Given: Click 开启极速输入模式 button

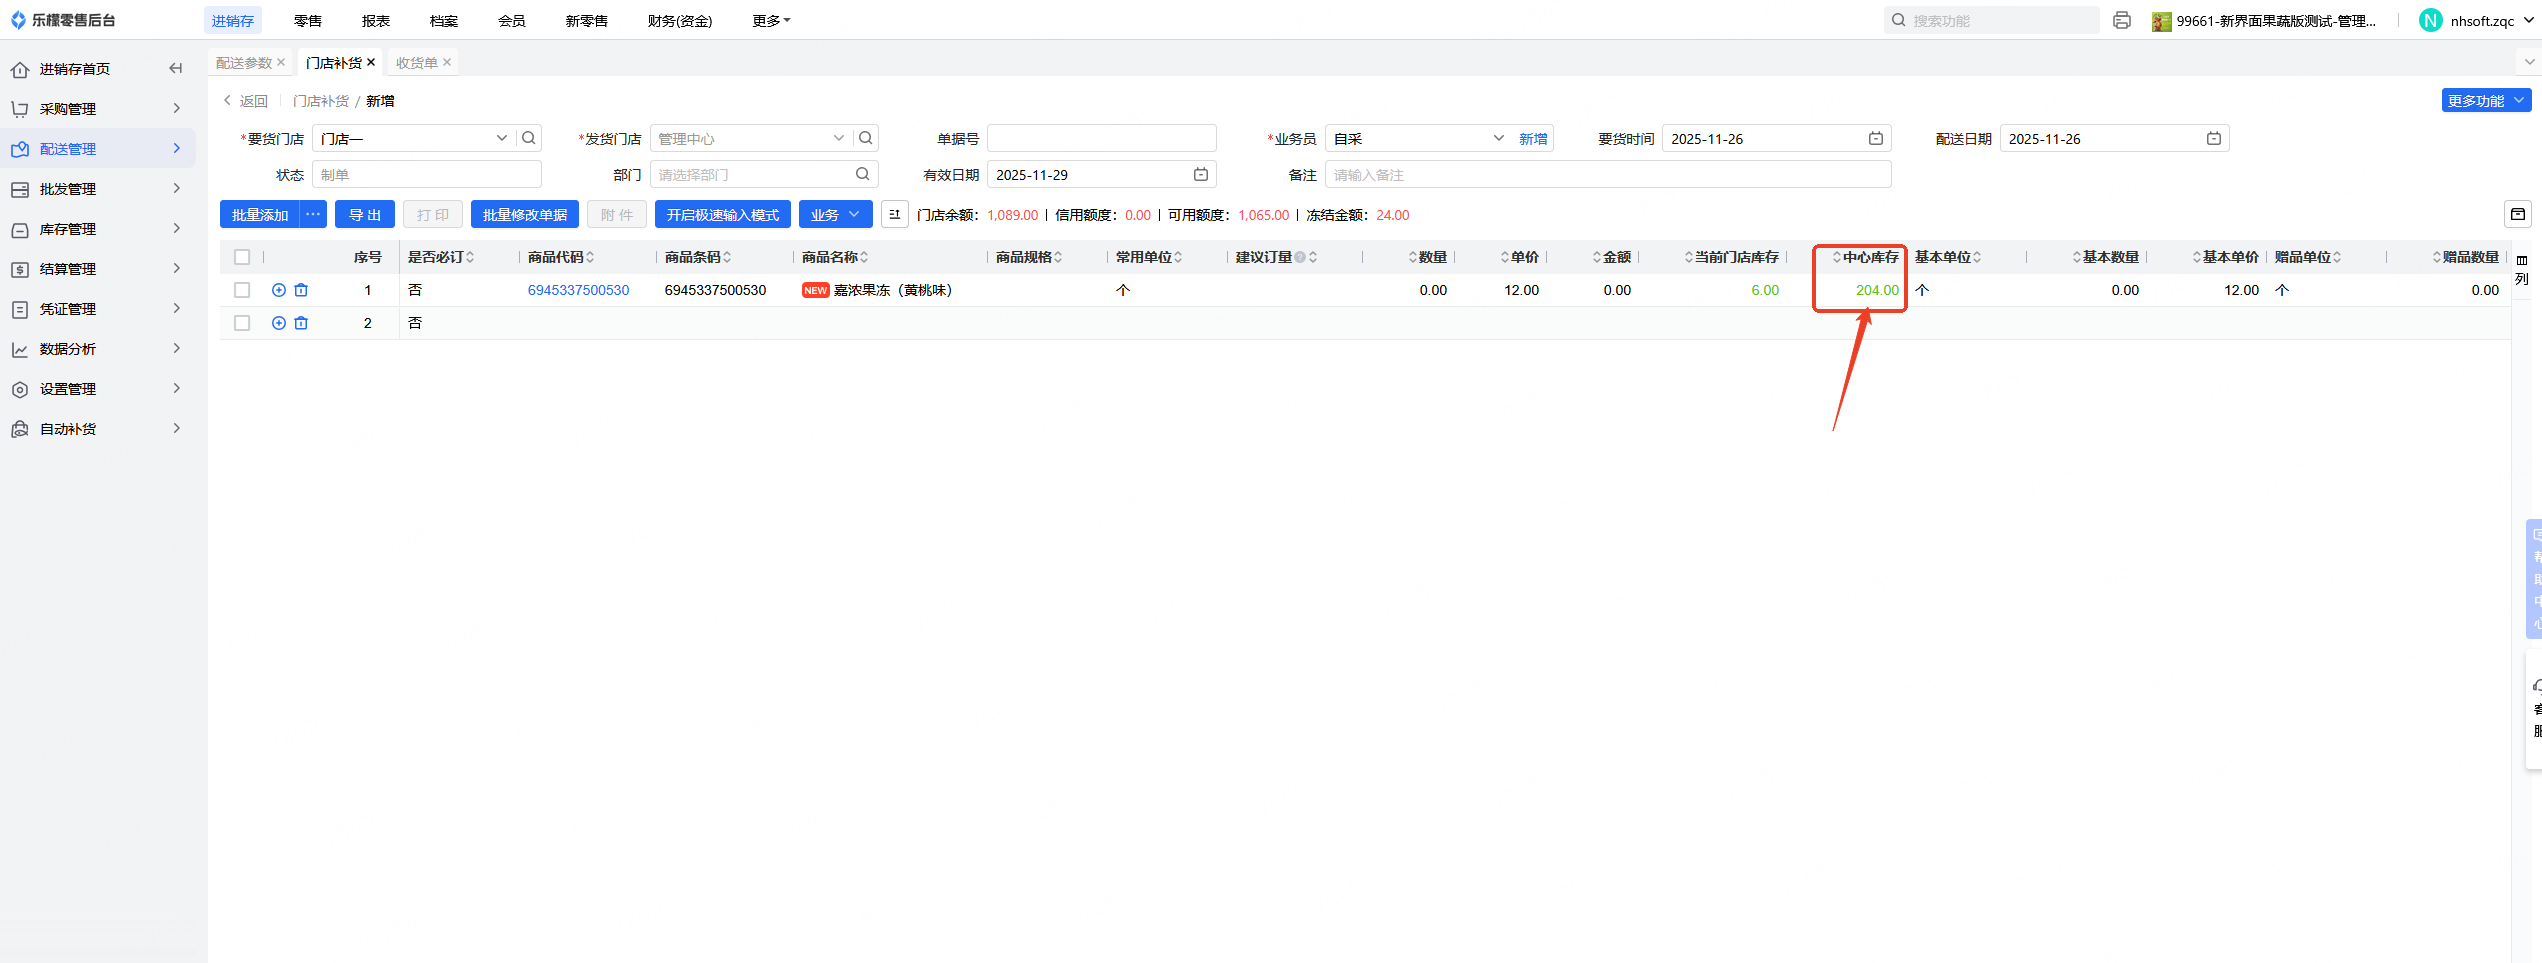Looking at the screenshot, I should (x=723, y=214).
